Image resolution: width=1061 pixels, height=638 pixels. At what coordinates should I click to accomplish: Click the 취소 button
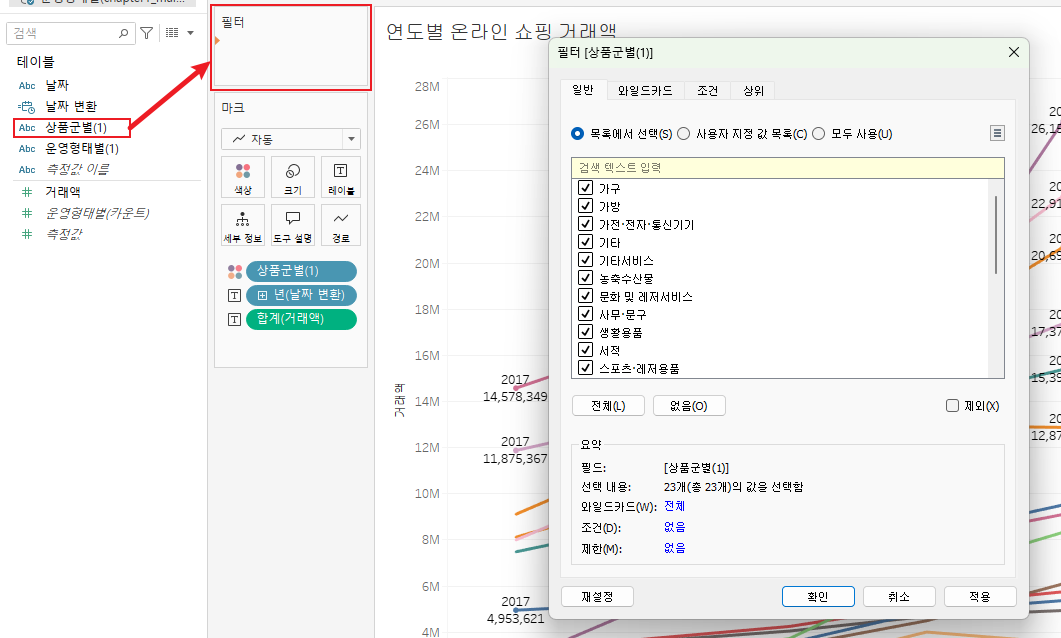(x=899, y=597)
